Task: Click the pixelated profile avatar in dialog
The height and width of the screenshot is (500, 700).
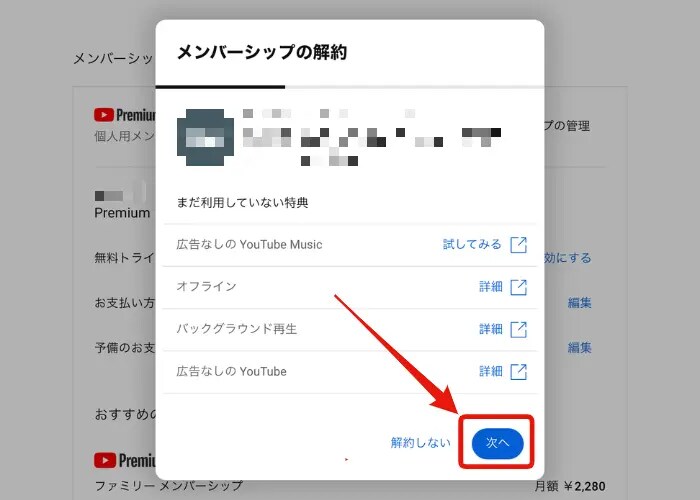Action: (x=206, y=138)
